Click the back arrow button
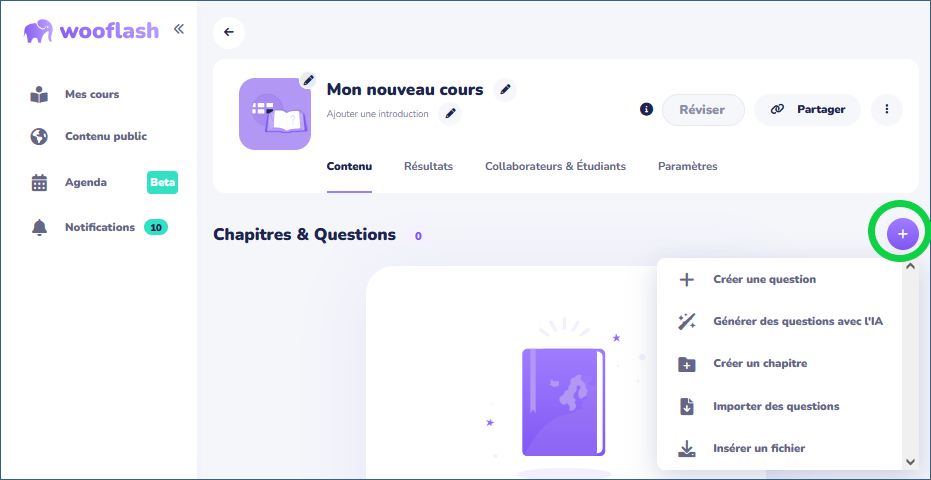The width and height of the screenshot is (931, 480). click(229, 32)
